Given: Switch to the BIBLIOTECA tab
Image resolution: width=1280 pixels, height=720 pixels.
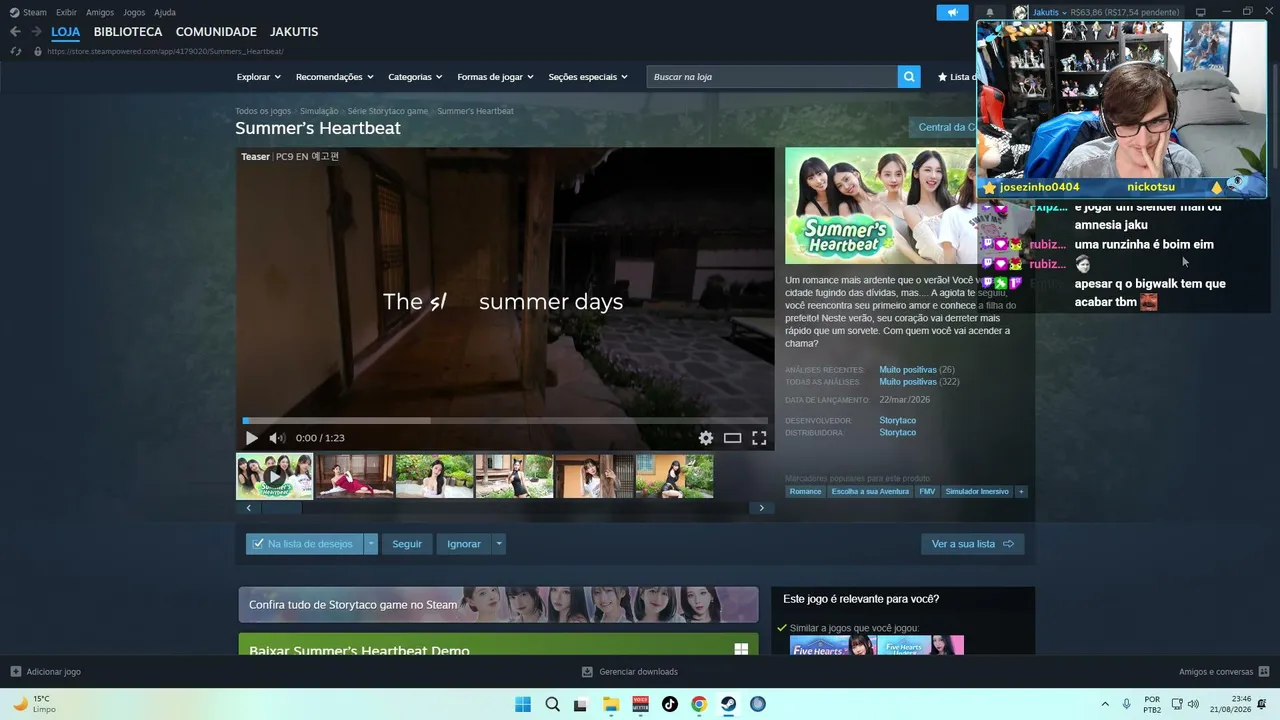Looking at the screenshot, I should (128, 32).
